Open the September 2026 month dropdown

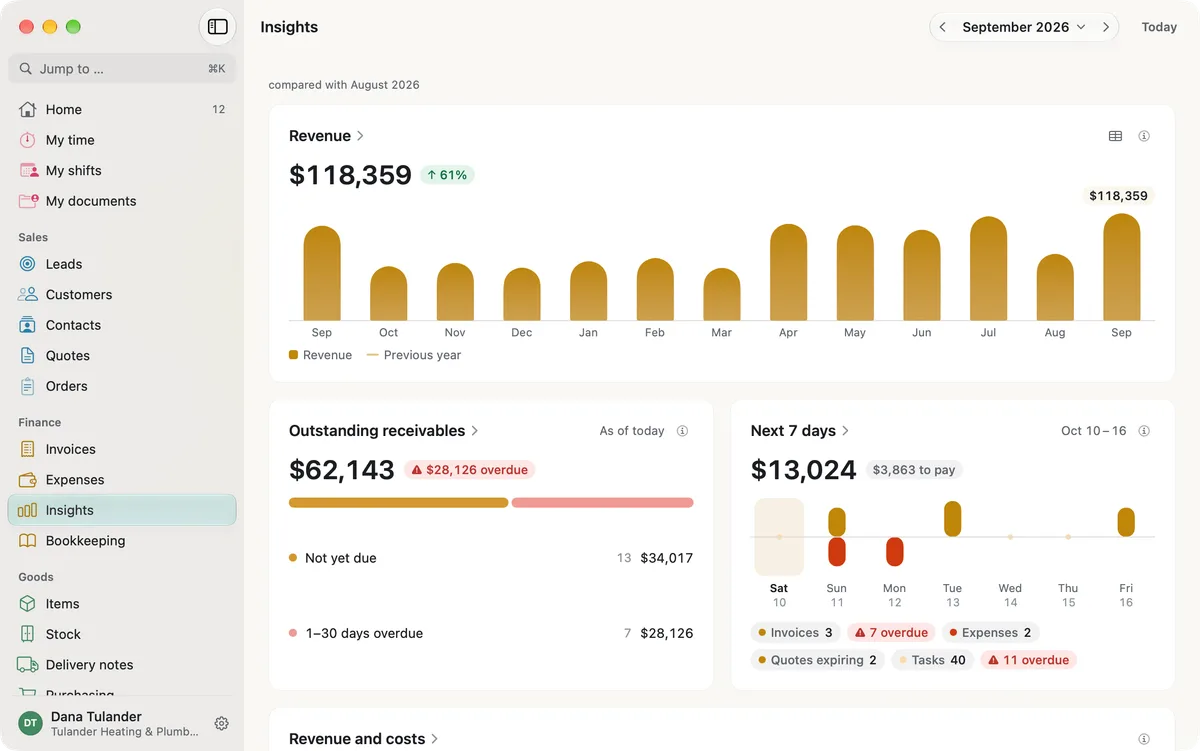pyautogui.click(x=1024, y=27)
